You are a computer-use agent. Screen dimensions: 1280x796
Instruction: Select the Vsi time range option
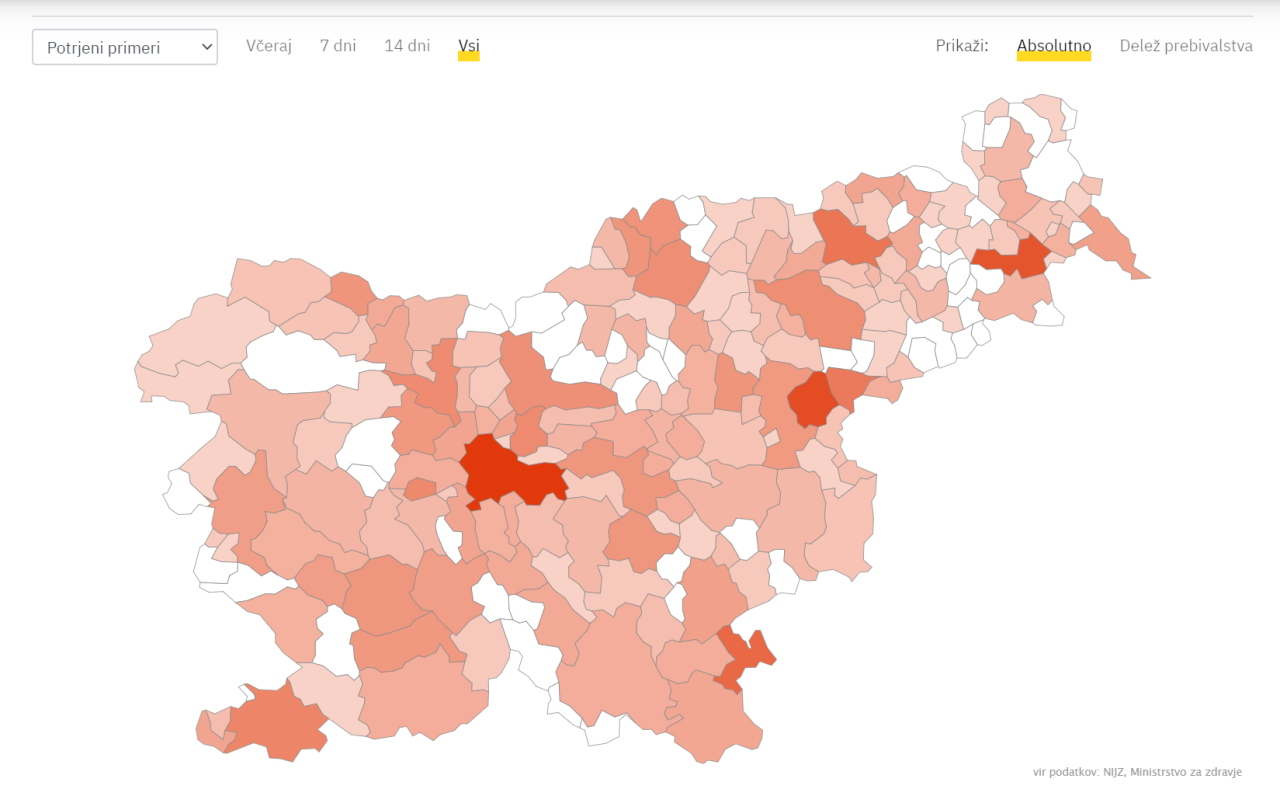468,46
